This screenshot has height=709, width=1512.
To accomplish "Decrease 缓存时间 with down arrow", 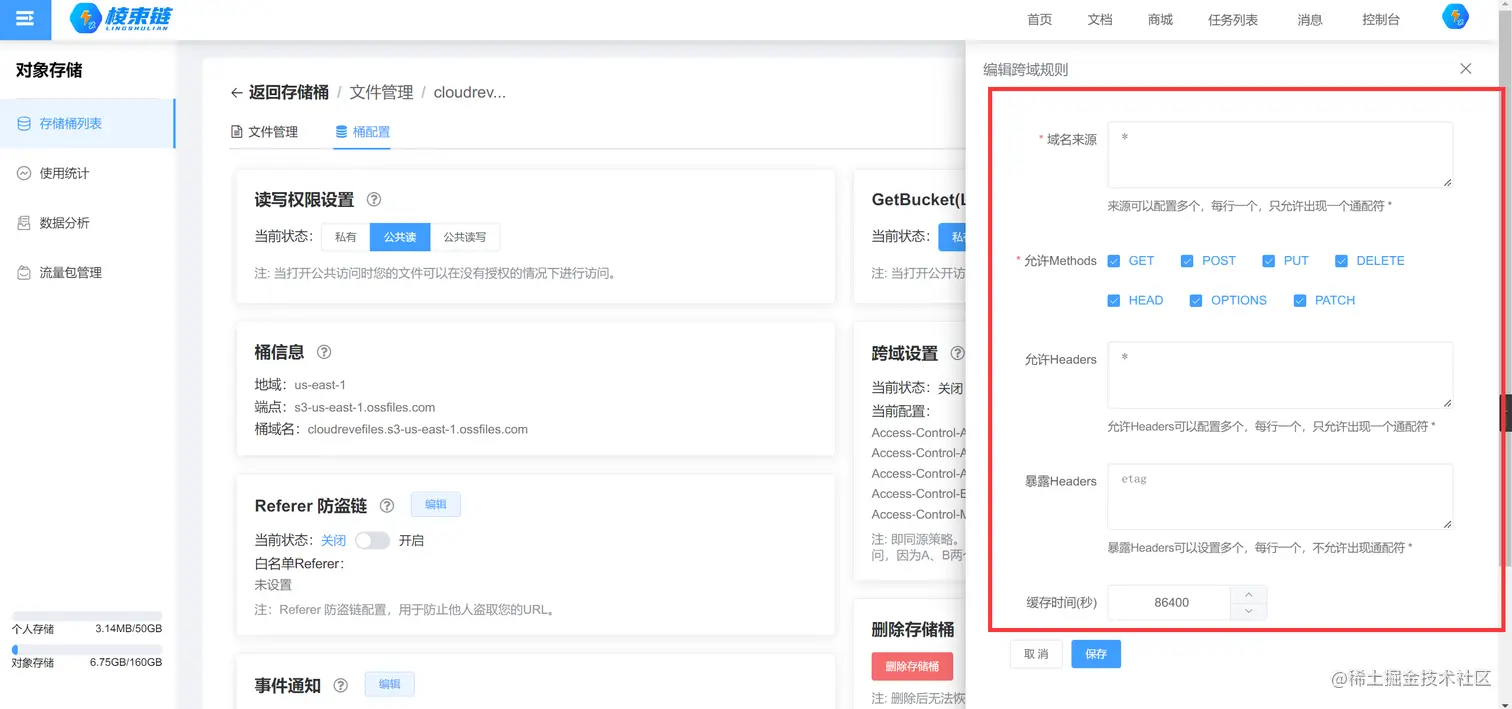I will click(1249, 611).
